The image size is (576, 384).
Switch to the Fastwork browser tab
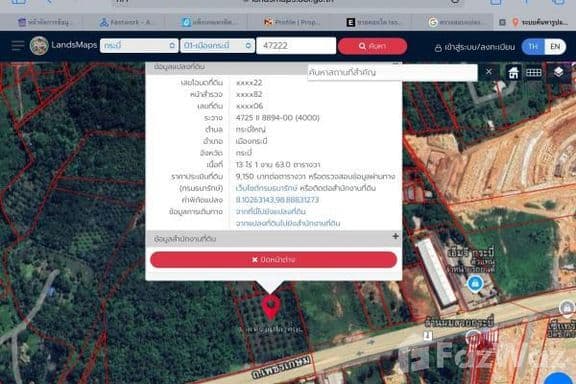click(x=126, y=22)
